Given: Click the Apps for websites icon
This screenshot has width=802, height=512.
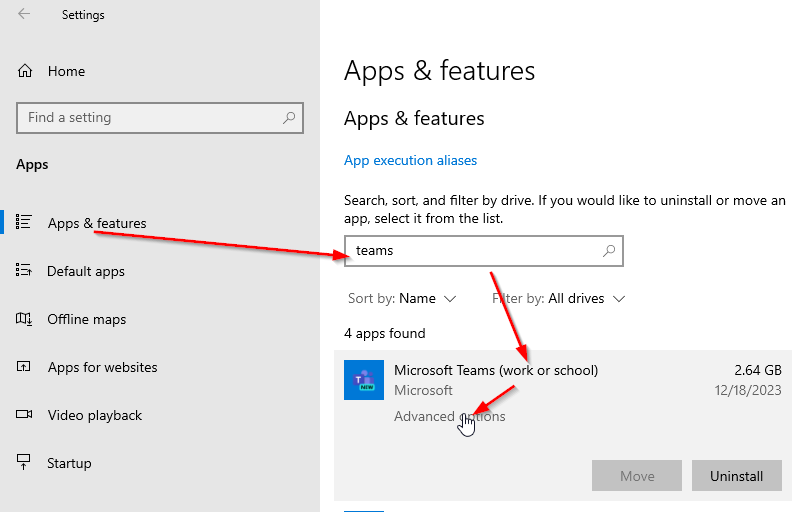Looking at the screenshot, I should [x=24, y=367].
